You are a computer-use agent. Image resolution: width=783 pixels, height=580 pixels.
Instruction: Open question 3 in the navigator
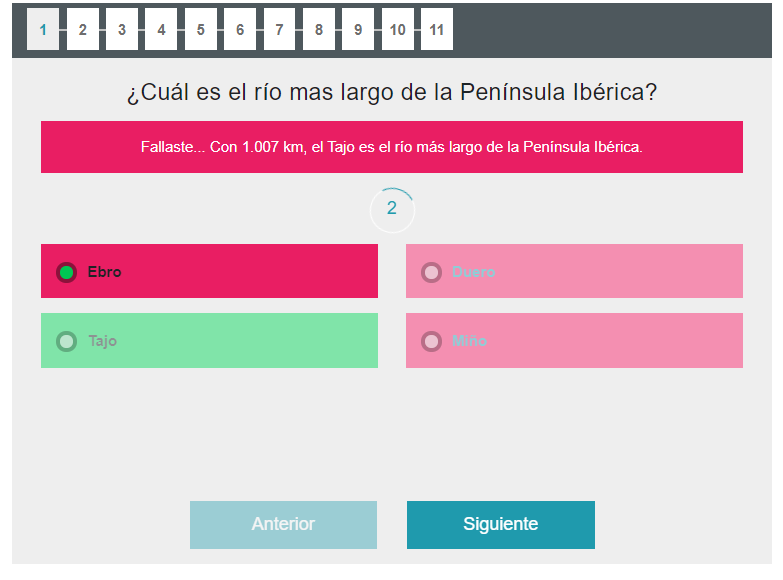click(121, 29)
